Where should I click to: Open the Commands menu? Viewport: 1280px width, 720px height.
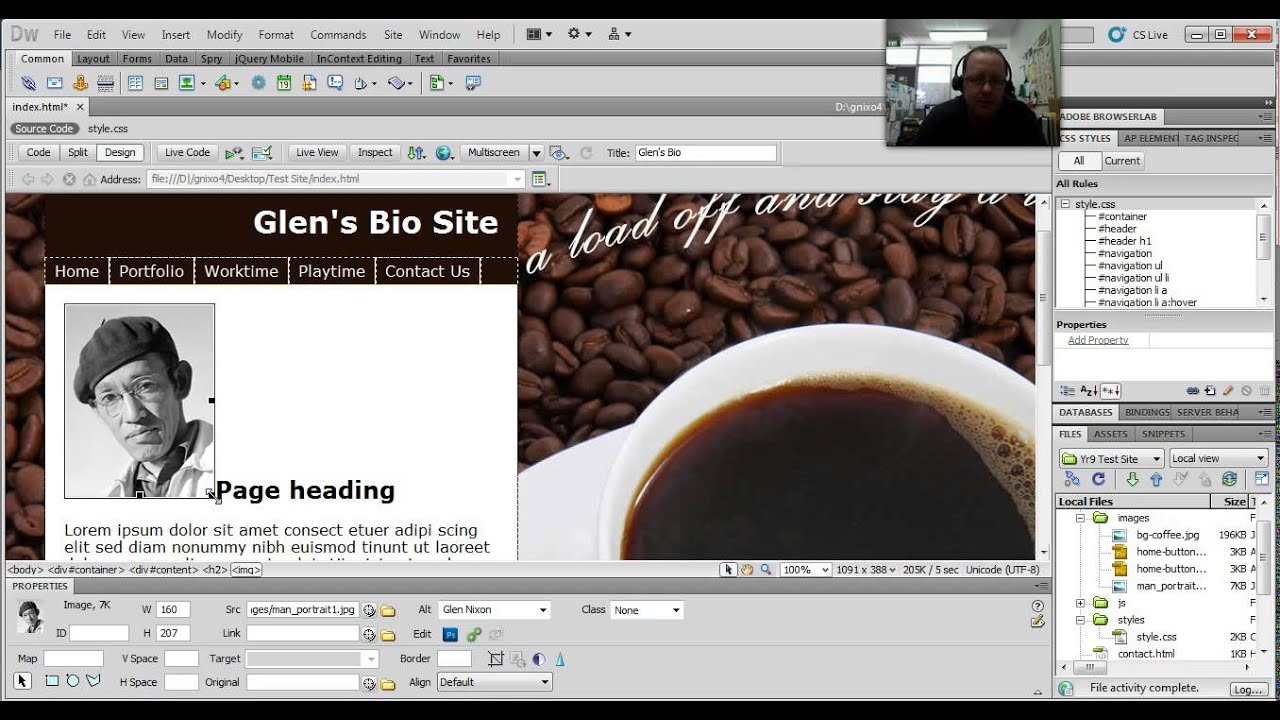pyautogui.click(x=338, y=34)
